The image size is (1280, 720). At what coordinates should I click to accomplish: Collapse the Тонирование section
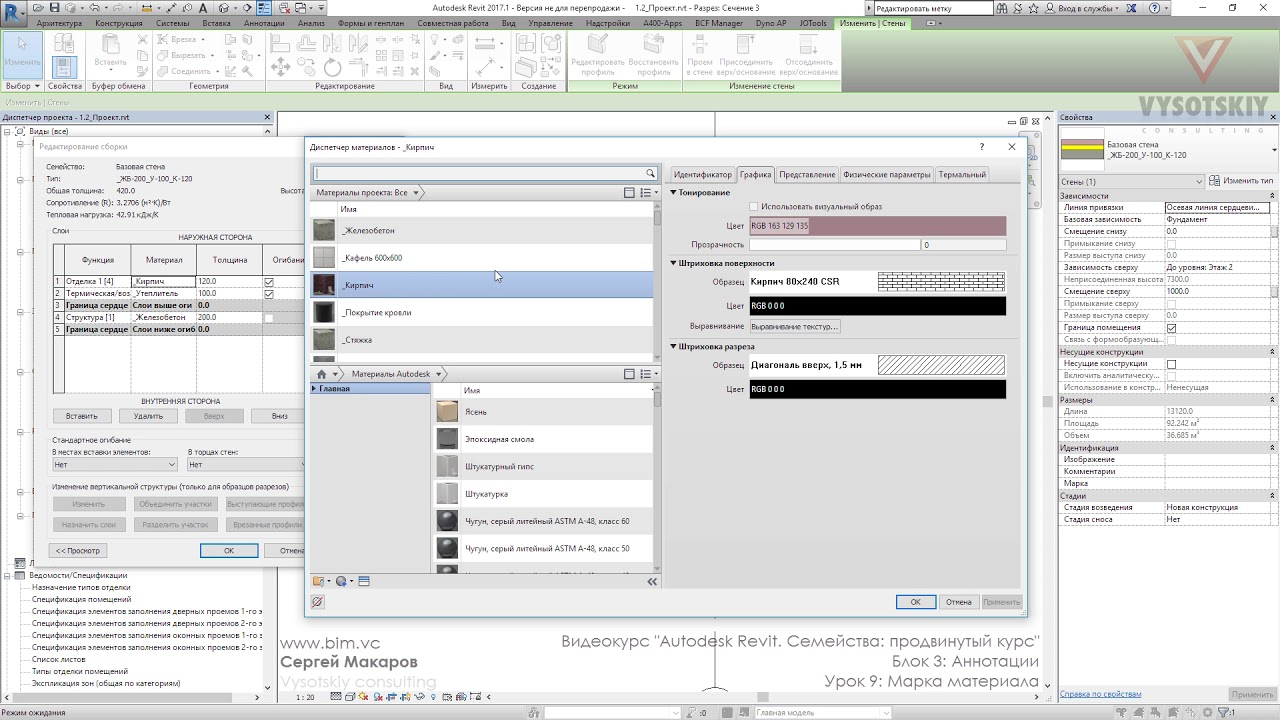[674, 192]
